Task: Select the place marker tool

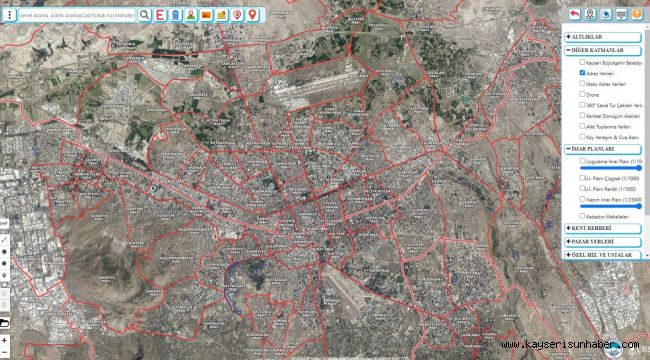Action: click(4, 275)
